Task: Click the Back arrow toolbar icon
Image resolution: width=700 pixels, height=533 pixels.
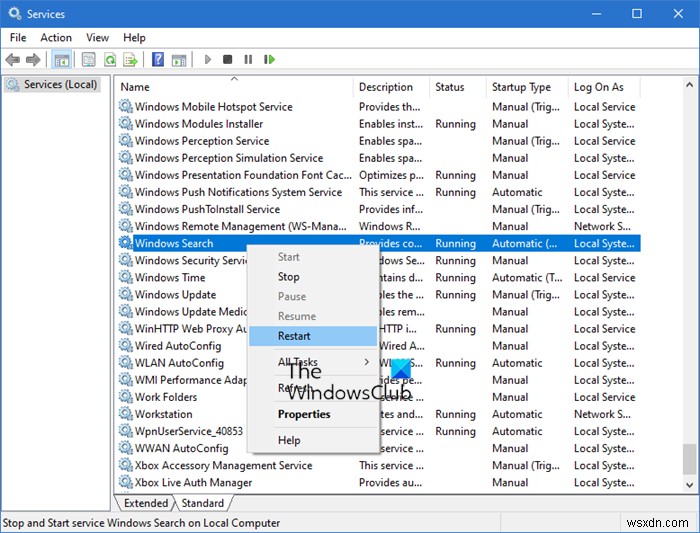Action: (x=13, y=59)
